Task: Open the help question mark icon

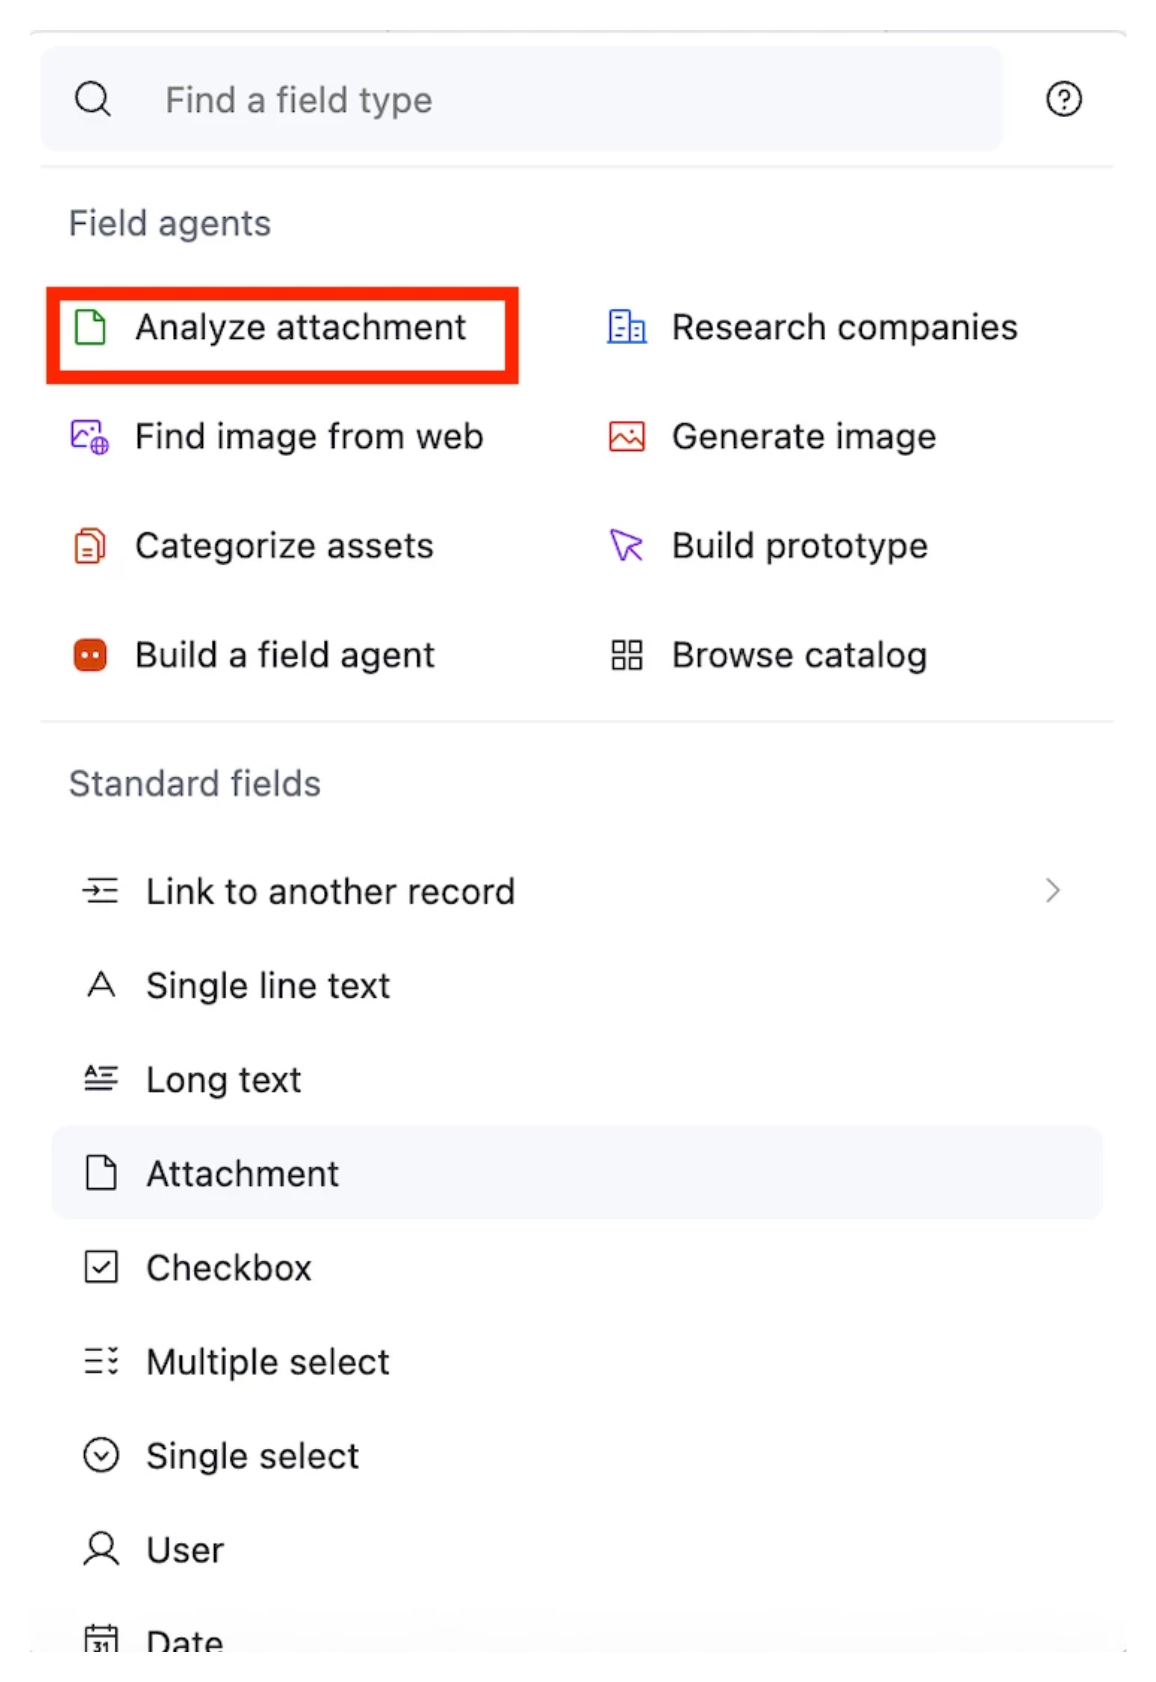Action: (x=1064, y=98)
